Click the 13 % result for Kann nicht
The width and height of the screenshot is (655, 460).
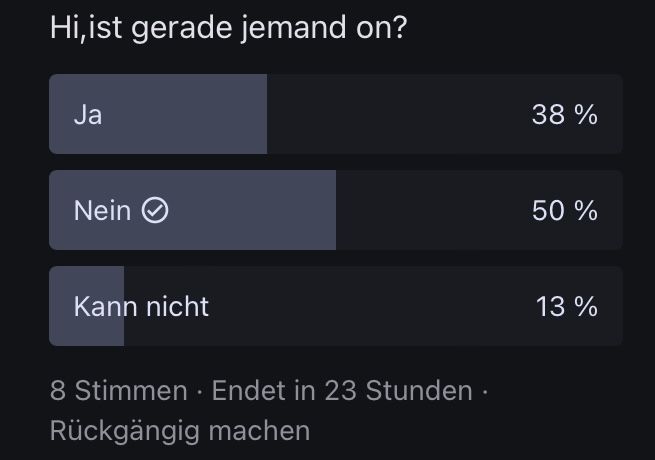pyautogui.click(x=566, y=306)
